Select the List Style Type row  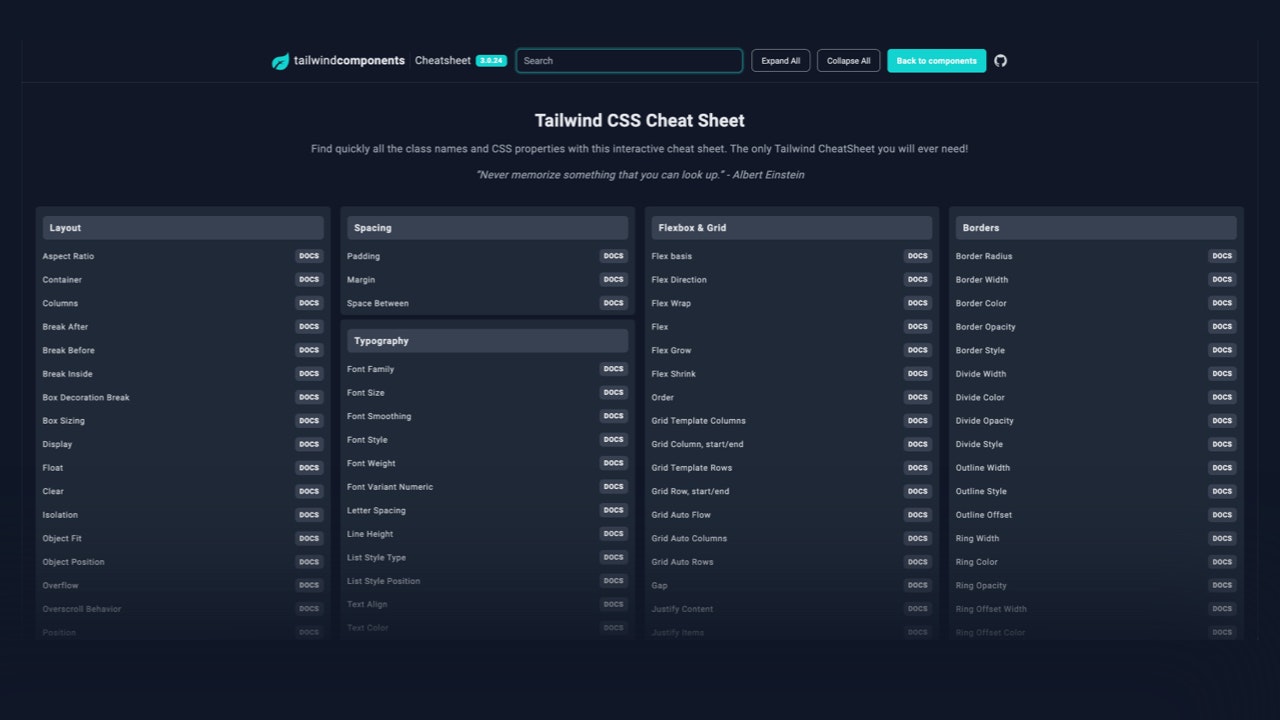487,557
